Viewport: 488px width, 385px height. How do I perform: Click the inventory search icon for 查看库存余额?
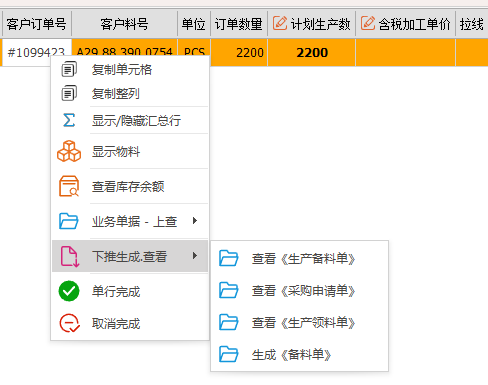point(69,186)
